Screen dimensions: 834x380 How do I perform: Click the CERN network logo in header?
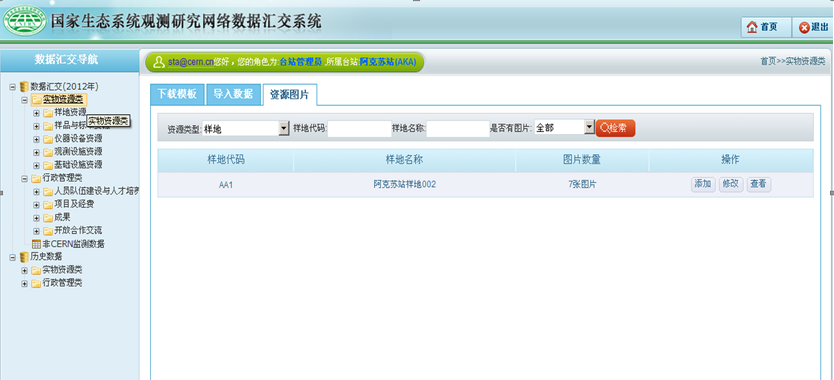(x=24, y=20)
